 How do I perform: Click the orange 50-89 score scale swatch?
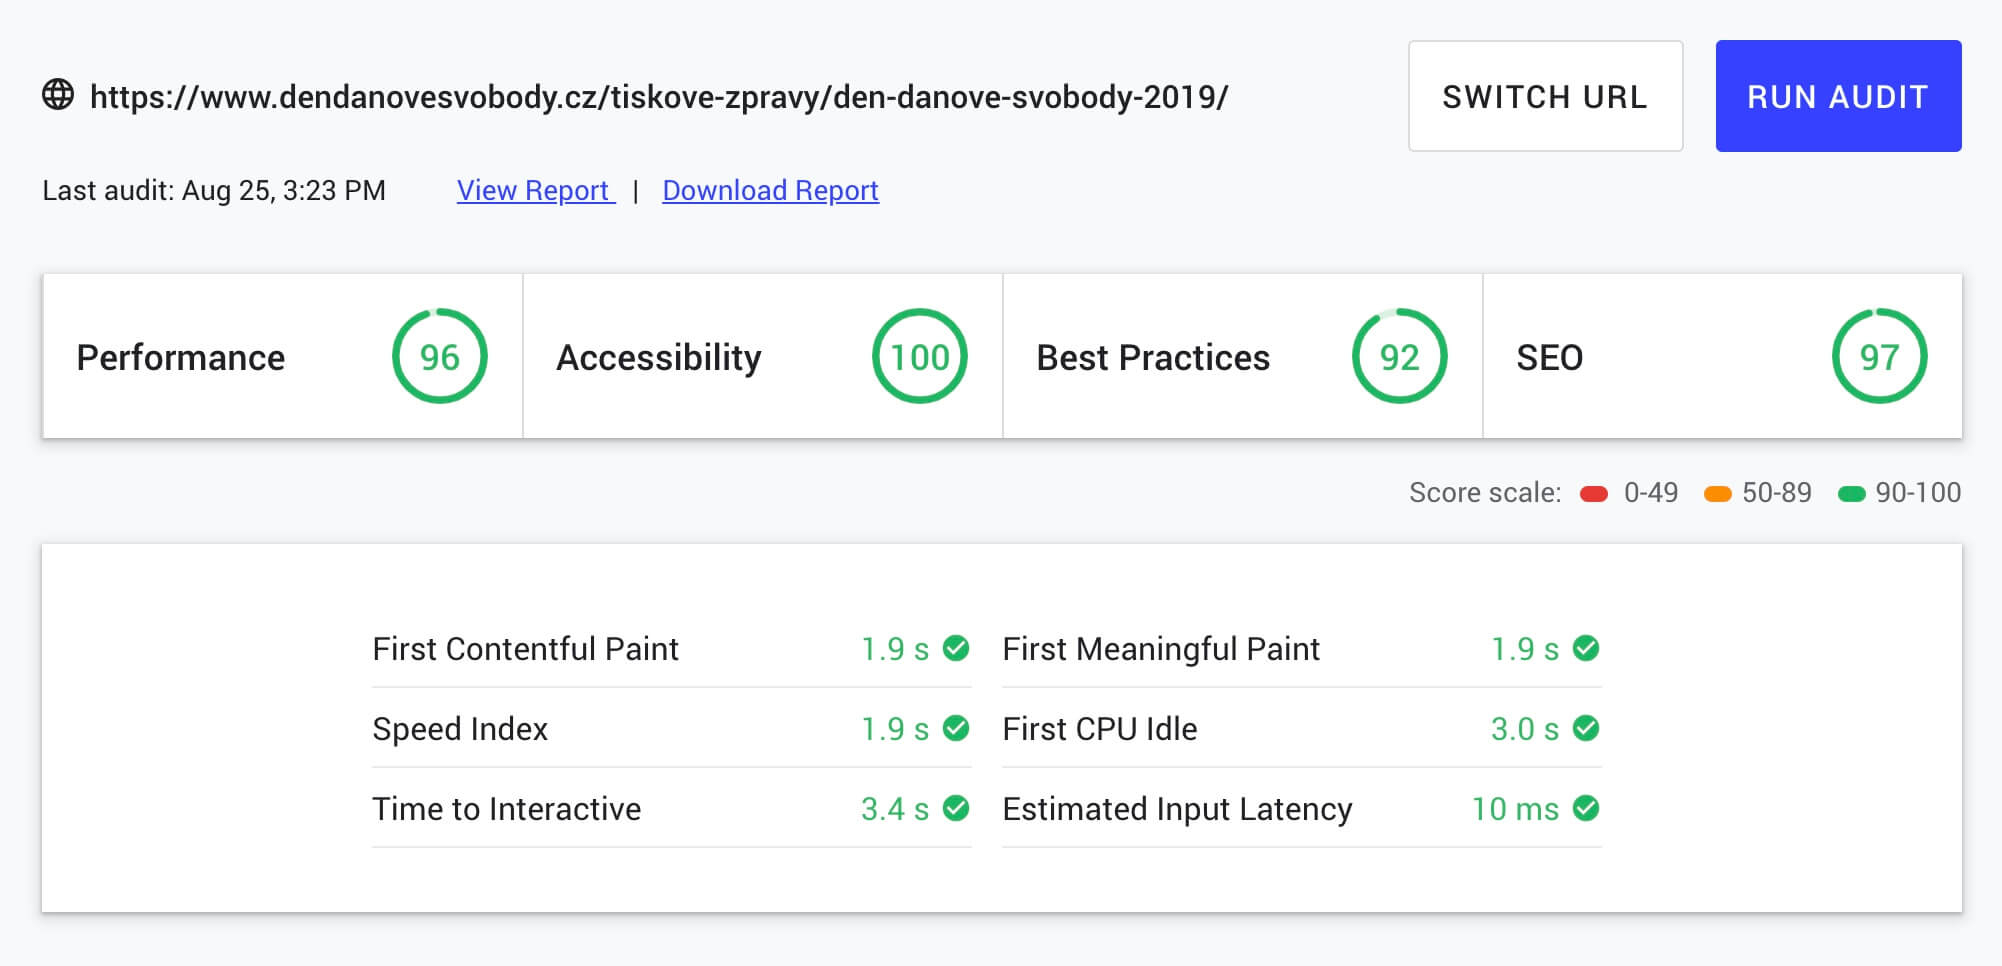[1717, 493]
